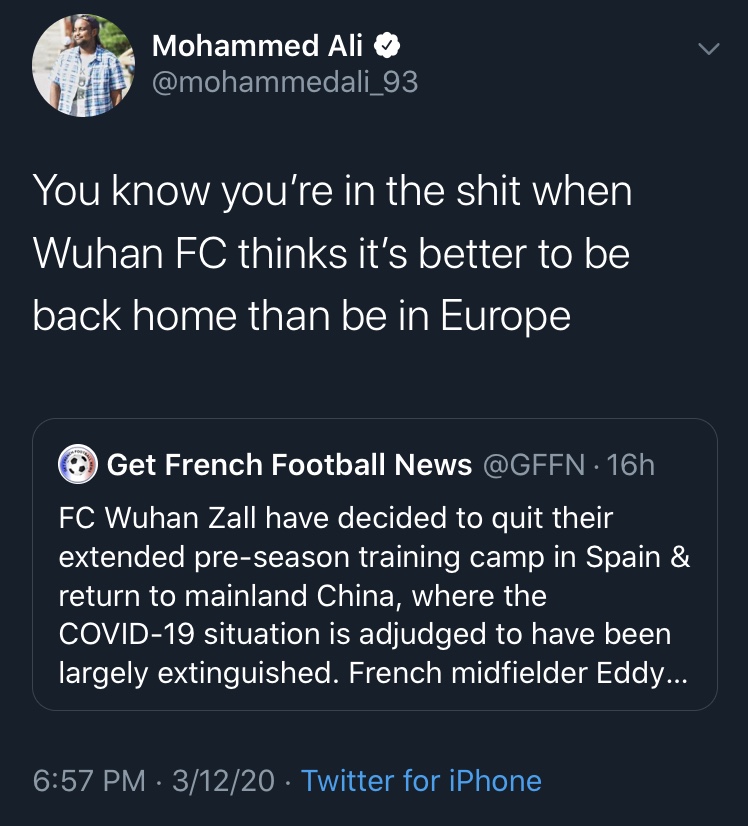Click the blue verified badge icon
The image size is (748, 826).
(x=387, y=45)
